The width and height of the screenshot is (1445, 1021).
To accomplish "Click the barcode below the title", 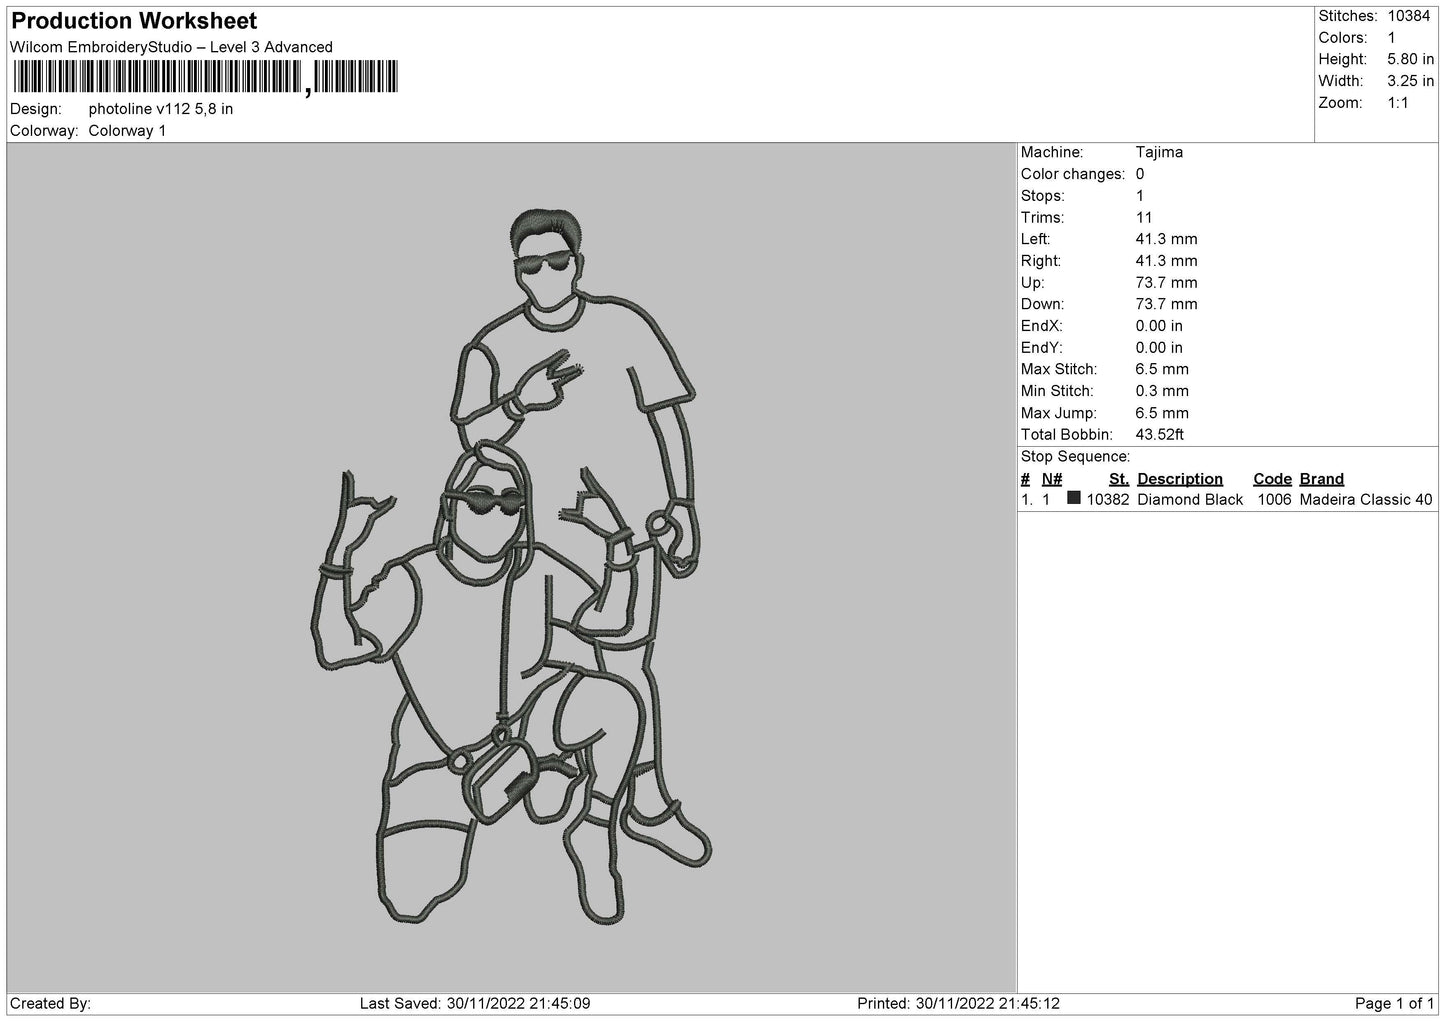I will (205, 78).
